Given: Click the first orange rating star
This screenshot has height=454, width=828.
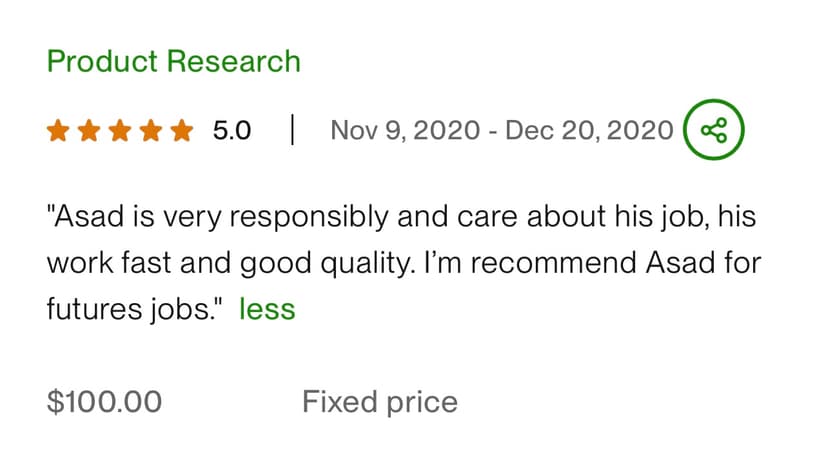Looking at the screenshot, I should pos(59,131).
